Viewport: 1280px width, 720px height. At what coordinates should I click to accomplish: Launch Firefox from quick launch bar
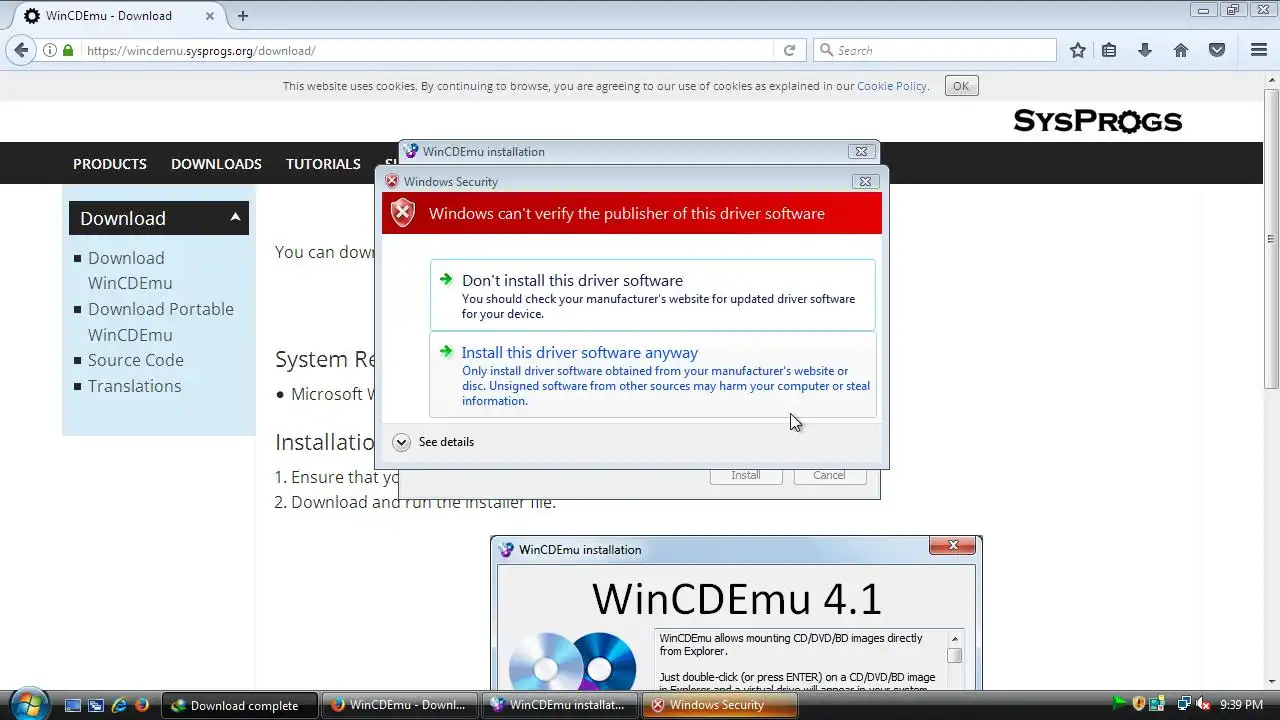pos(142,705)
